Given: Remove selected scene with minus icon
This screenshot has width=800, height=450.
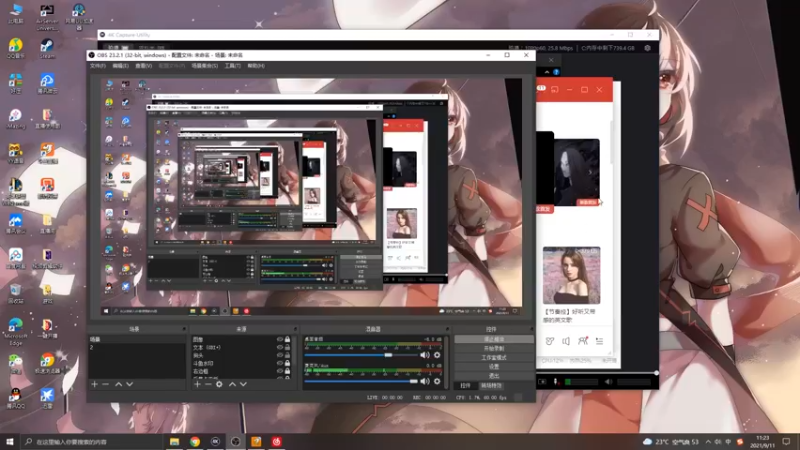Looking at the screenshot, I should pyautogui.click(x=106, y=384).
